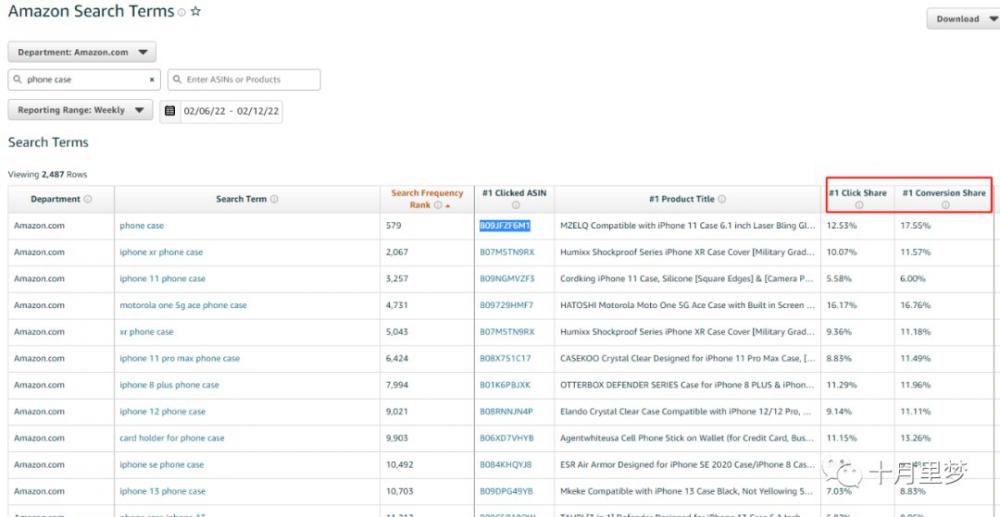The image size is (1000, 517).
Task: Click the conversion share value 6.00%
Action: (913, 279)
